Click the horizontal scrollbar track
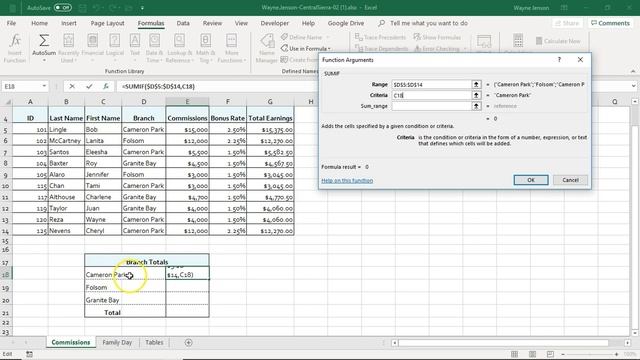This screenshot has height=360, width=640. (510, 343)
